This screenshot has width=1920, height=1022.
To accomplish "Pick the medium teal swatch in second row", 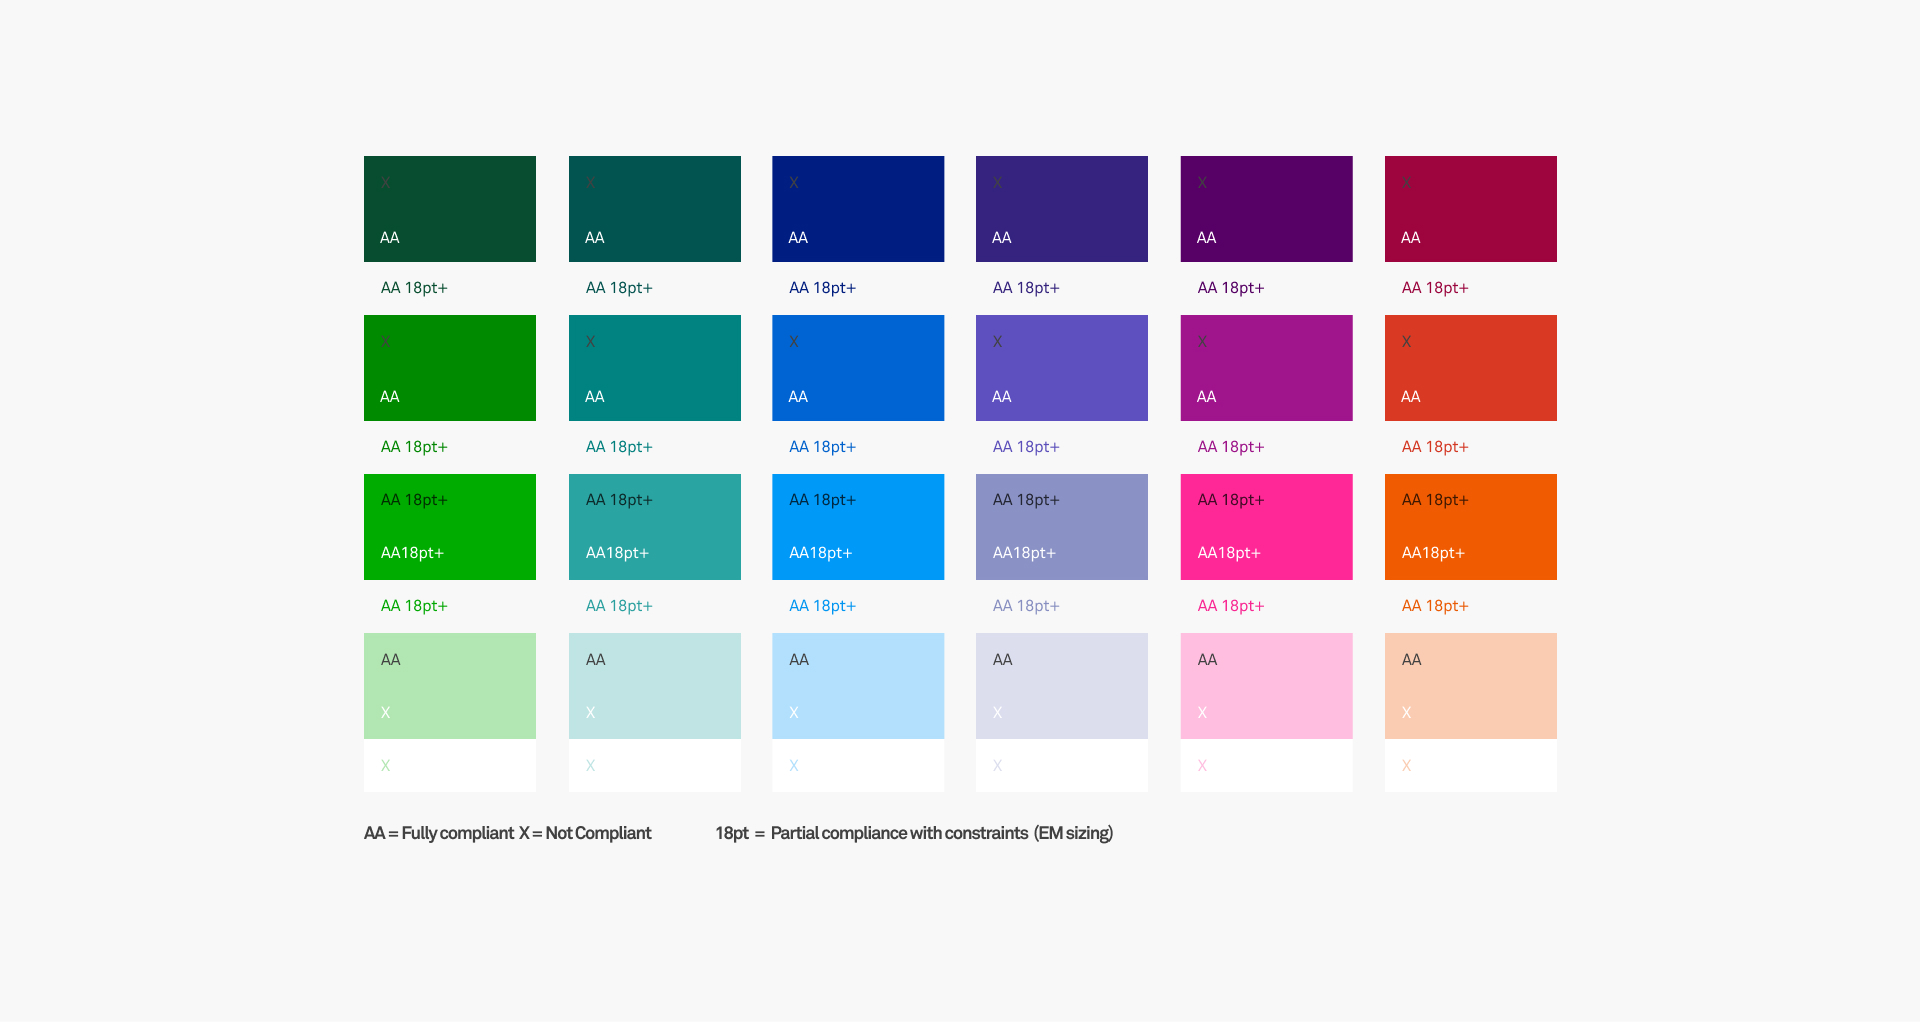I will (x=654, y=367).
